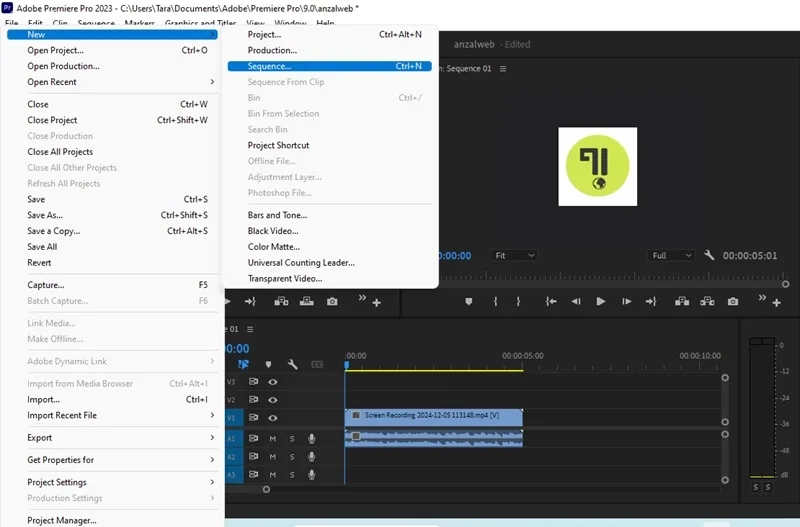The height and width of the screenshot is (527, 800).
Task: Enable voice-over record on track A1
Action: [x=311, y=438]
